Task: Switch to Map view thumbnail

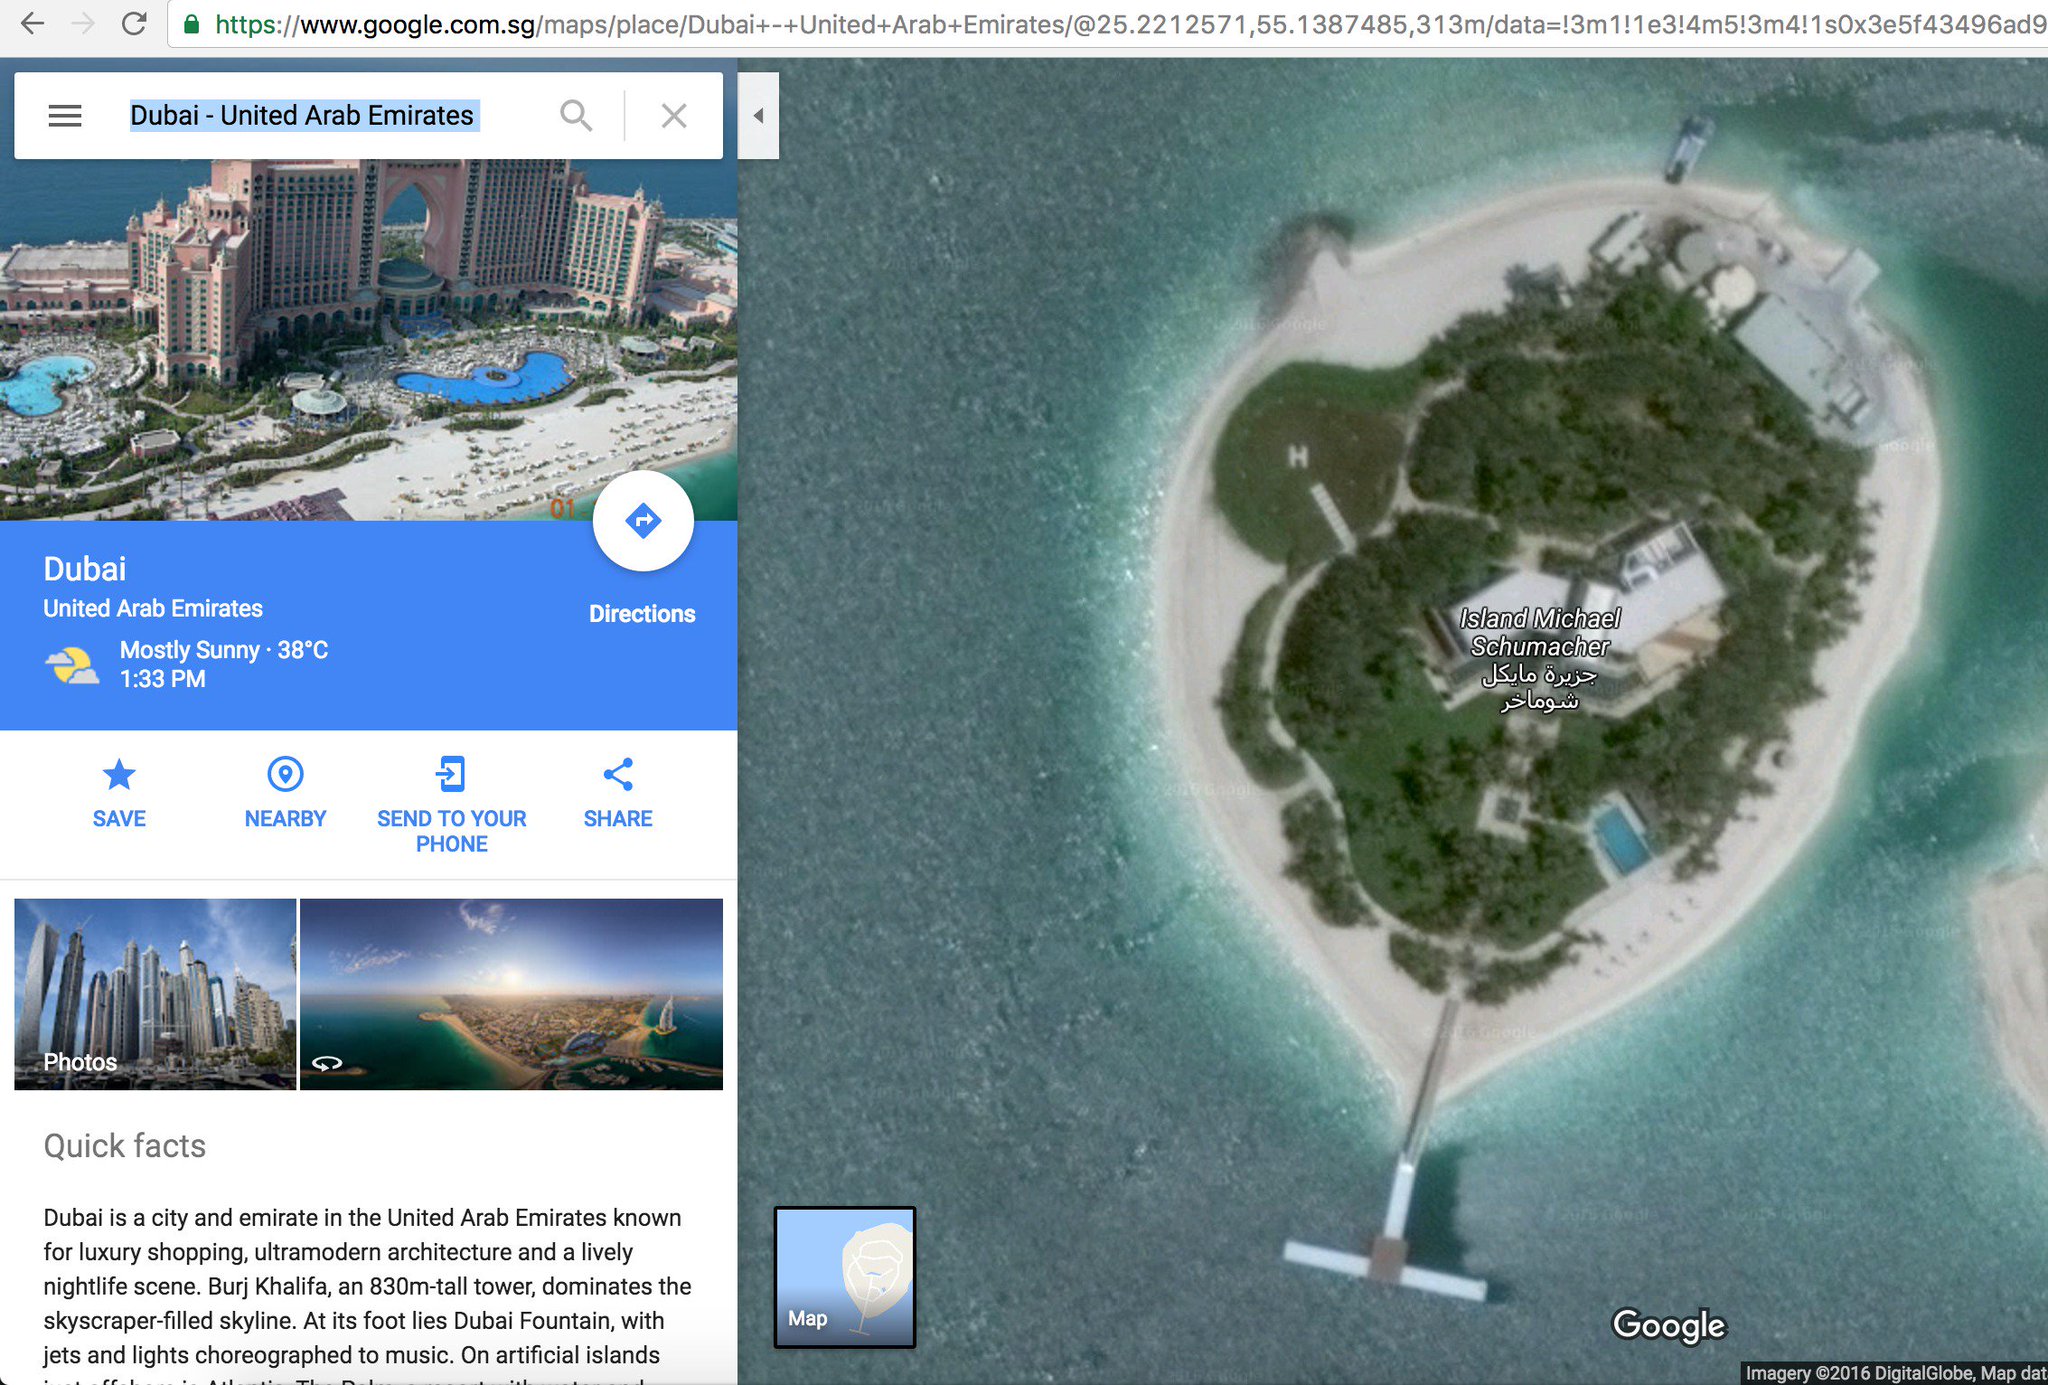Action: pyautogui.click(x=845, y=1277)
